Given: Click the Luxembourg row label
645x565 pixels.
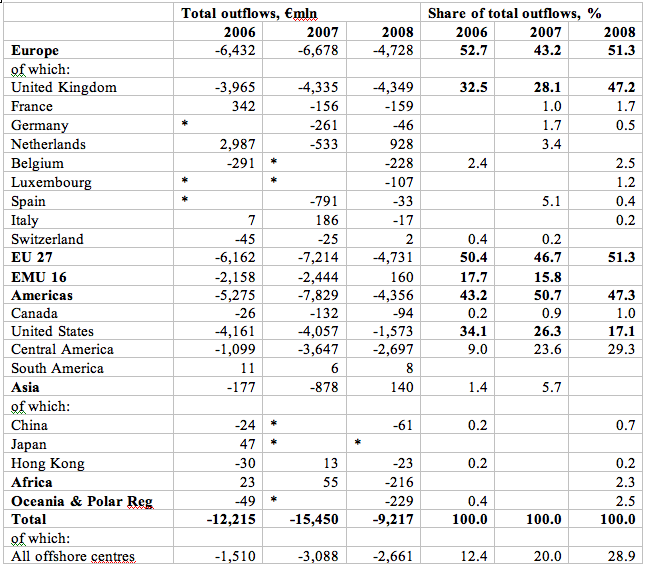Looking at the screenshot, I should 51,182.
